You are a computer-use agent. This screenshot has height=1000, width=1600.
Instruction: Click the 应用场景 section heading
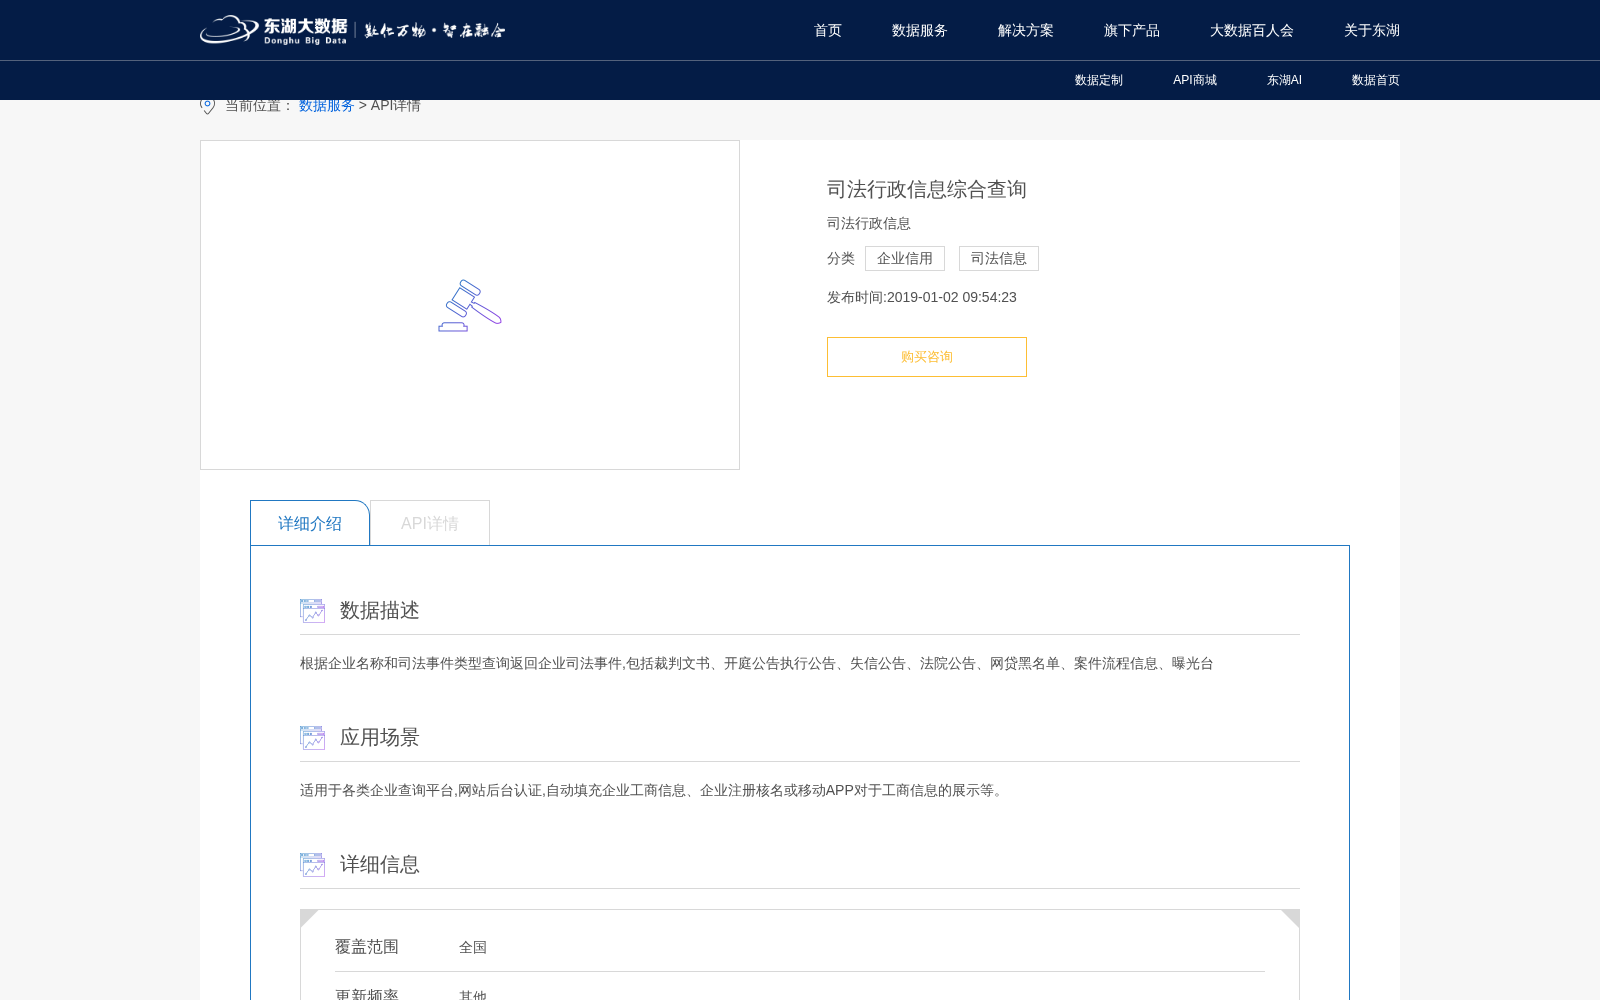click(x=380, y=738)
